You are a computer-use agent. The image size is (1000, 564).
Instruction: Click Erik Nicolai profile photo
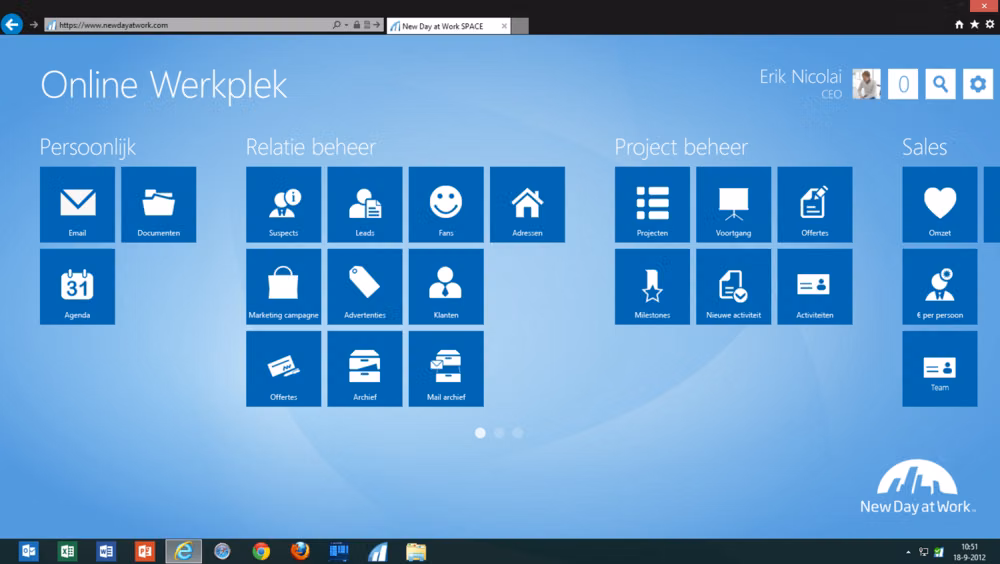click(x=866, y=84)
